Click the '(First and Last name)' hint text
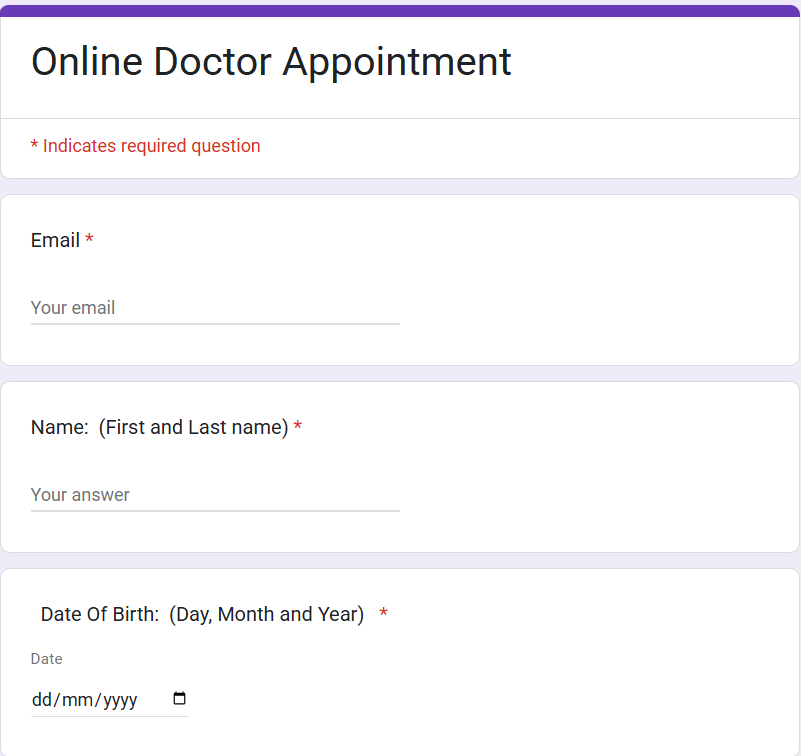 coord(193,427)
